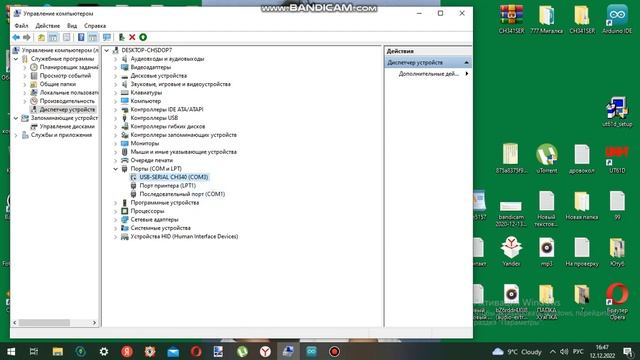The image size is (640, 360).
Task: Select the uTorrent desktop shortcut
Action: [547, 158]
